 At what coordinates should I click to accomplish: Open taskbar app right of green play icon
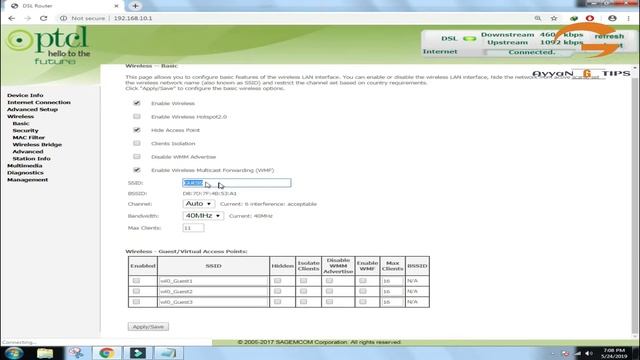click(x=169, y=353)
